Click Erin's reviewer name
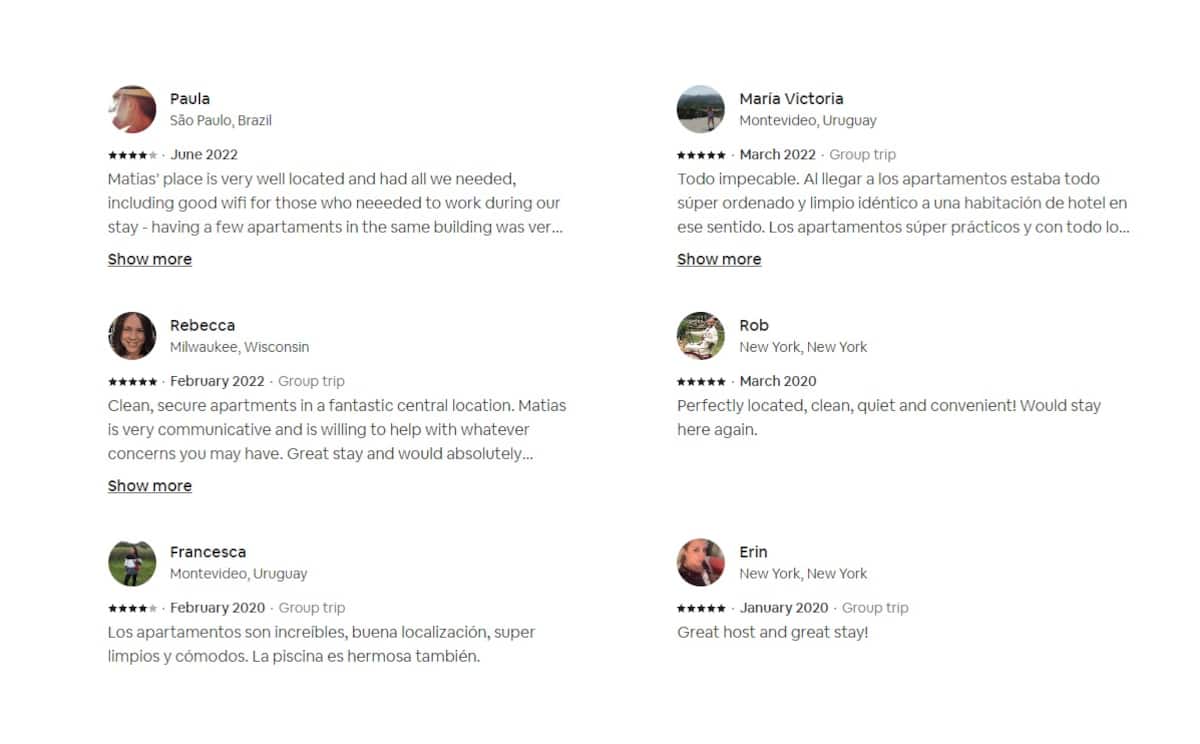 click(753, 552)
